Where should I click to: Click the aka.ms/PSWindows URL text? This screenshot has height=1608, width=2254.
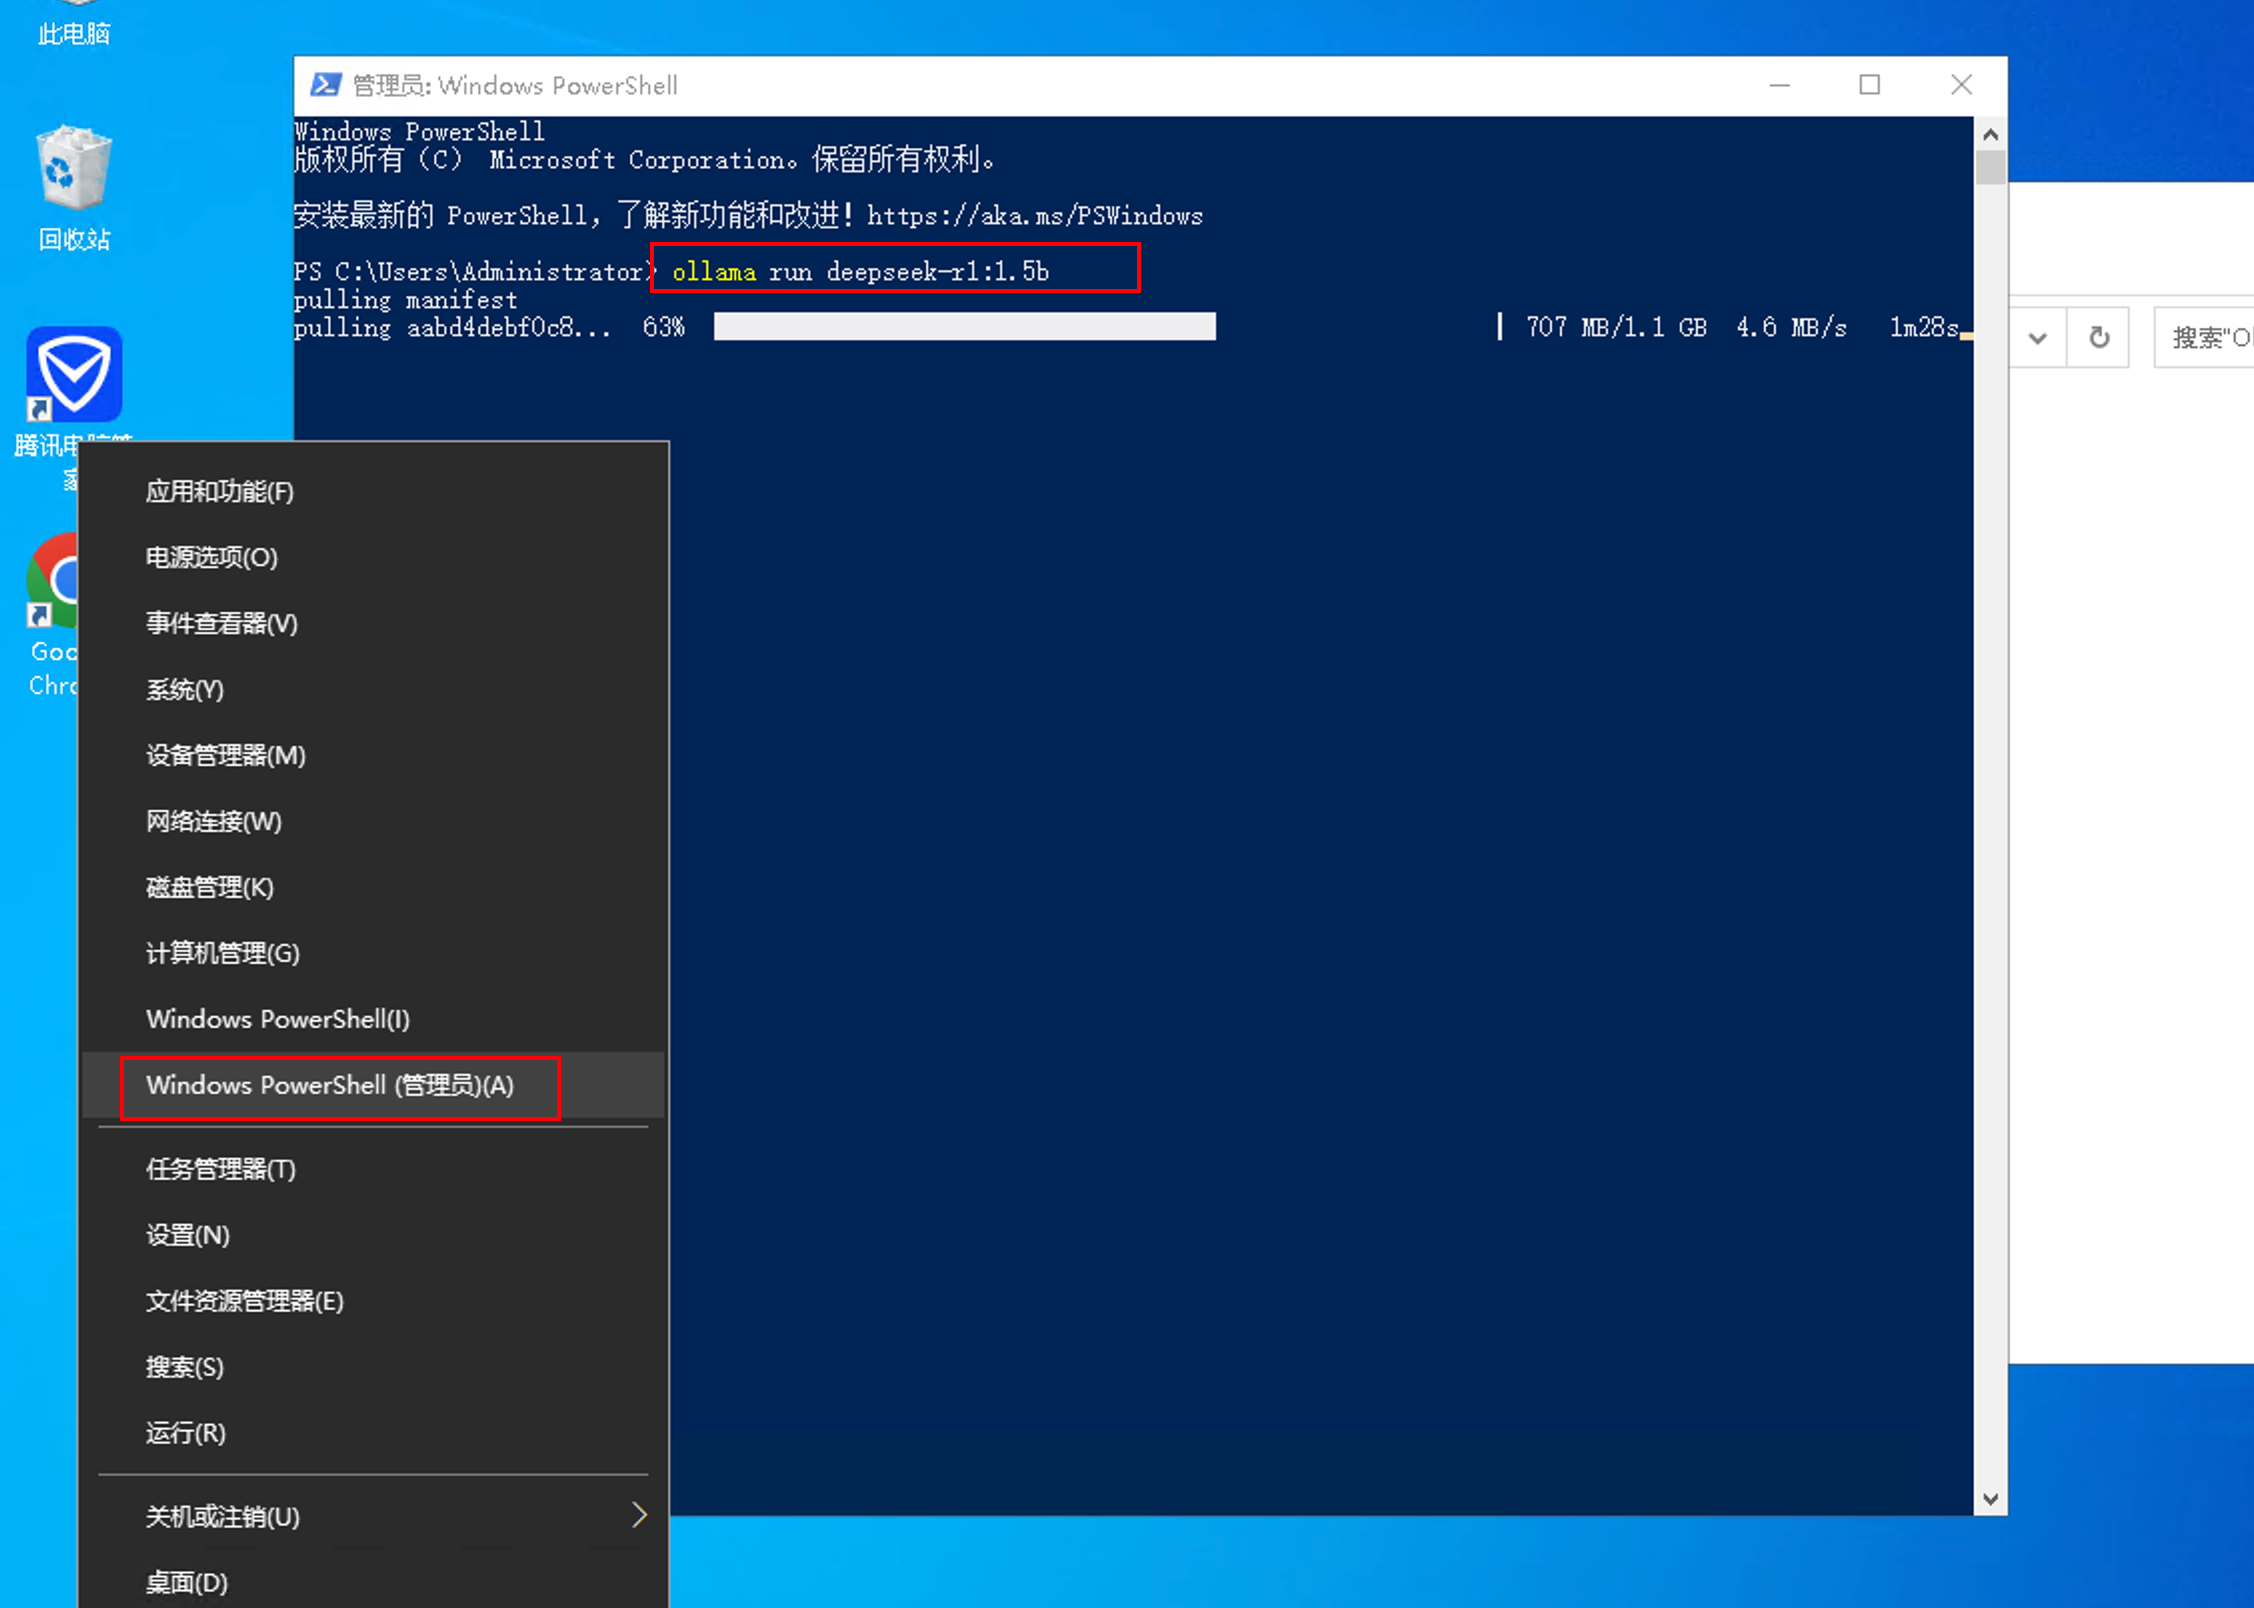(x=1035, y=216)
